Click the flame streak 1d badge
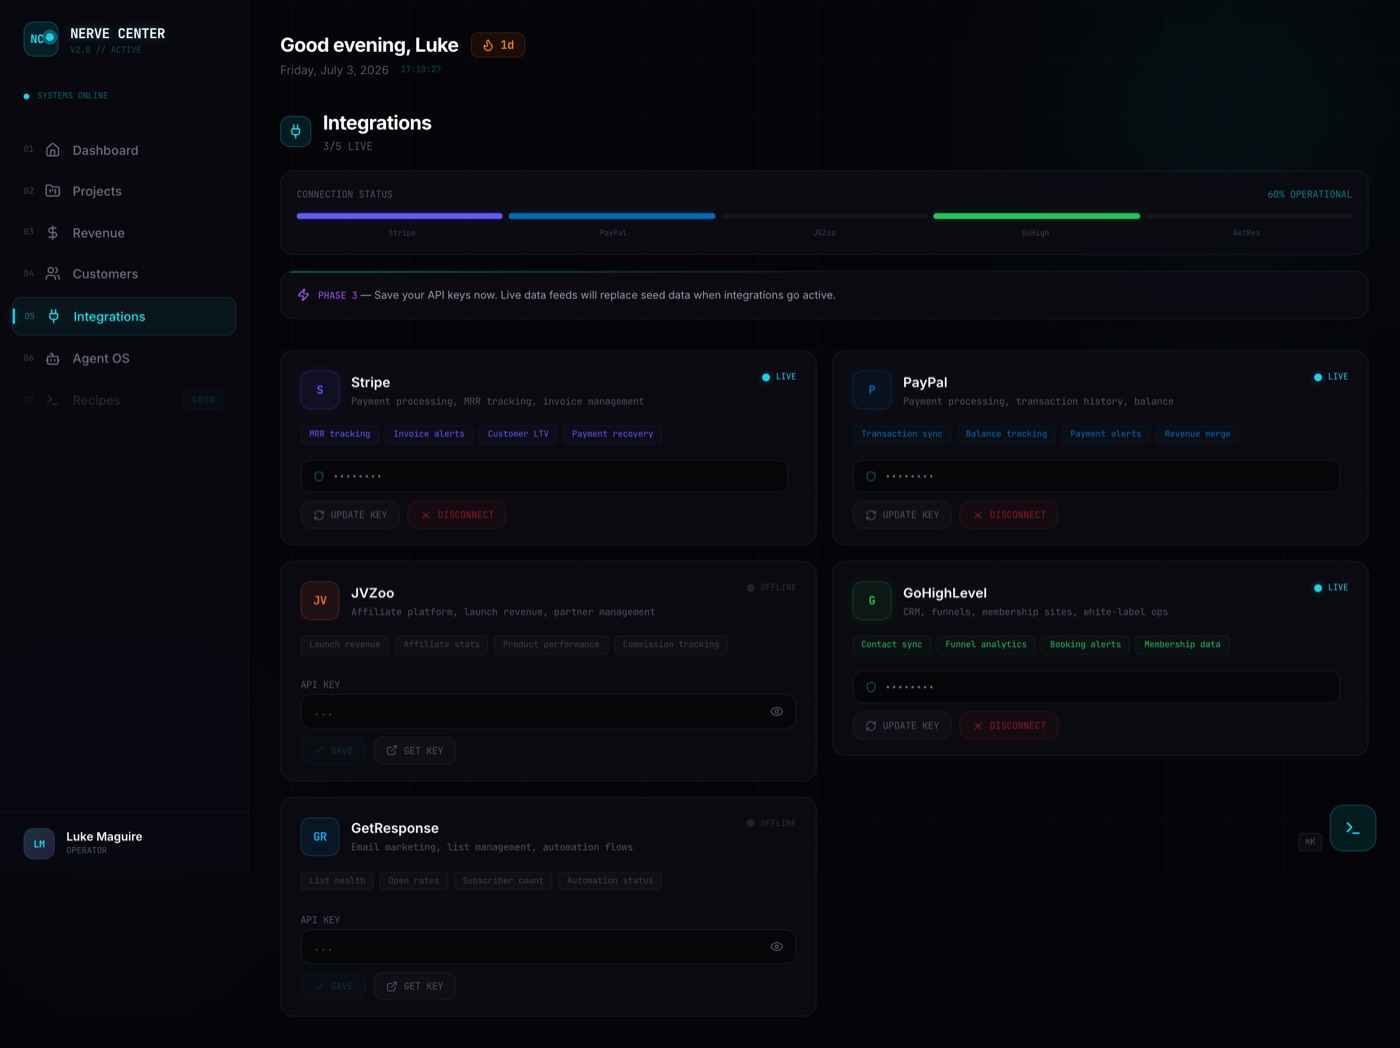 click(498, 45)
